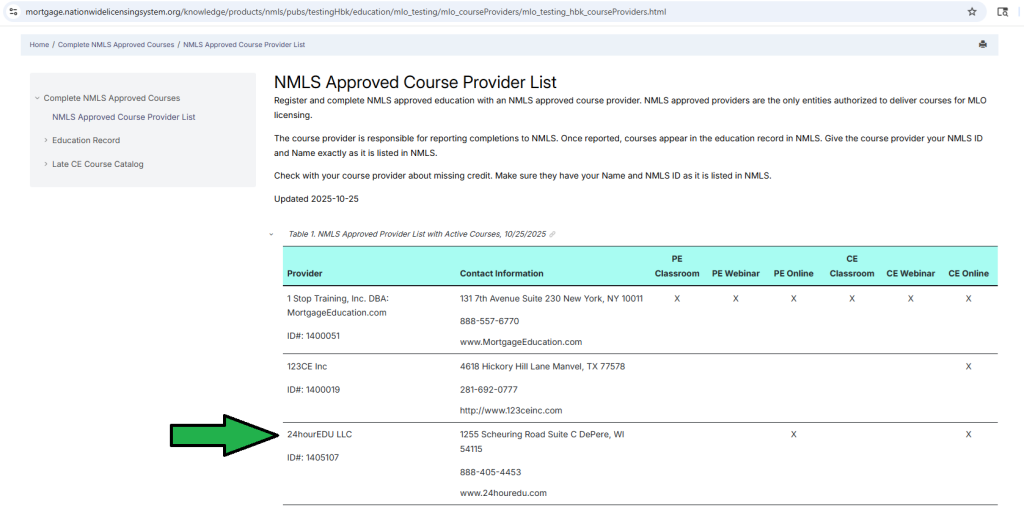Print the page using the printer icon
This screenshot has width=1024, height=507.
pos(982,44)
